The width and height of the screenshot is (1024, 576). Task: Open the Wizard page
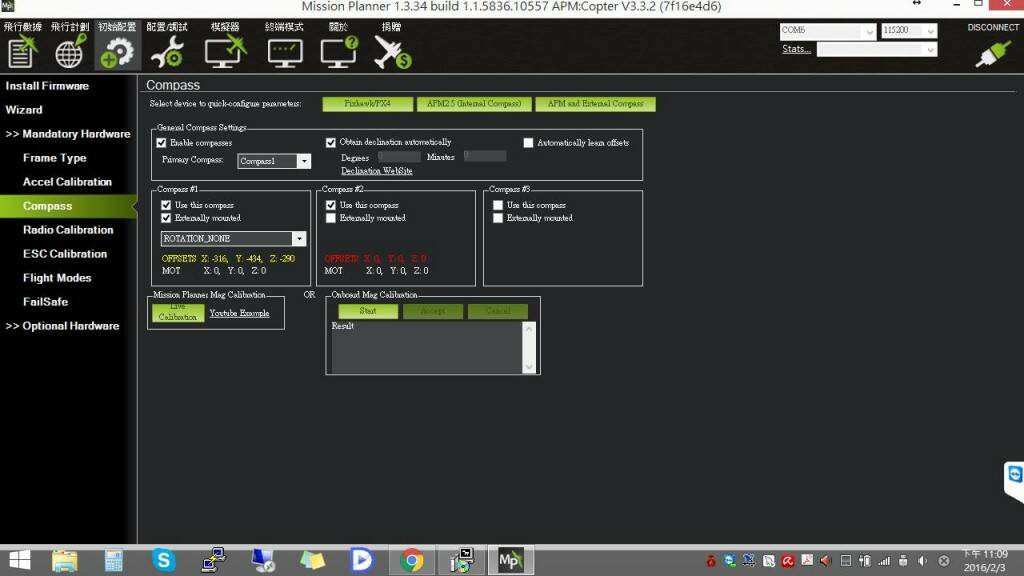click(x=24, y=110)
